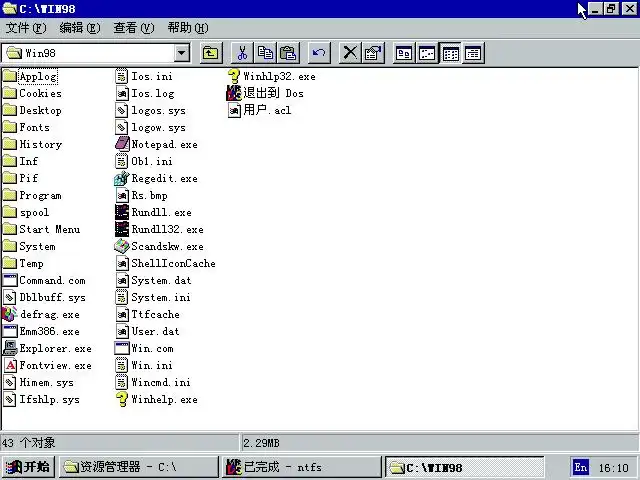Select the Scandskw.exe icon
The width and height of the screenshot is (640, 480).
click(x=122, y=247)
